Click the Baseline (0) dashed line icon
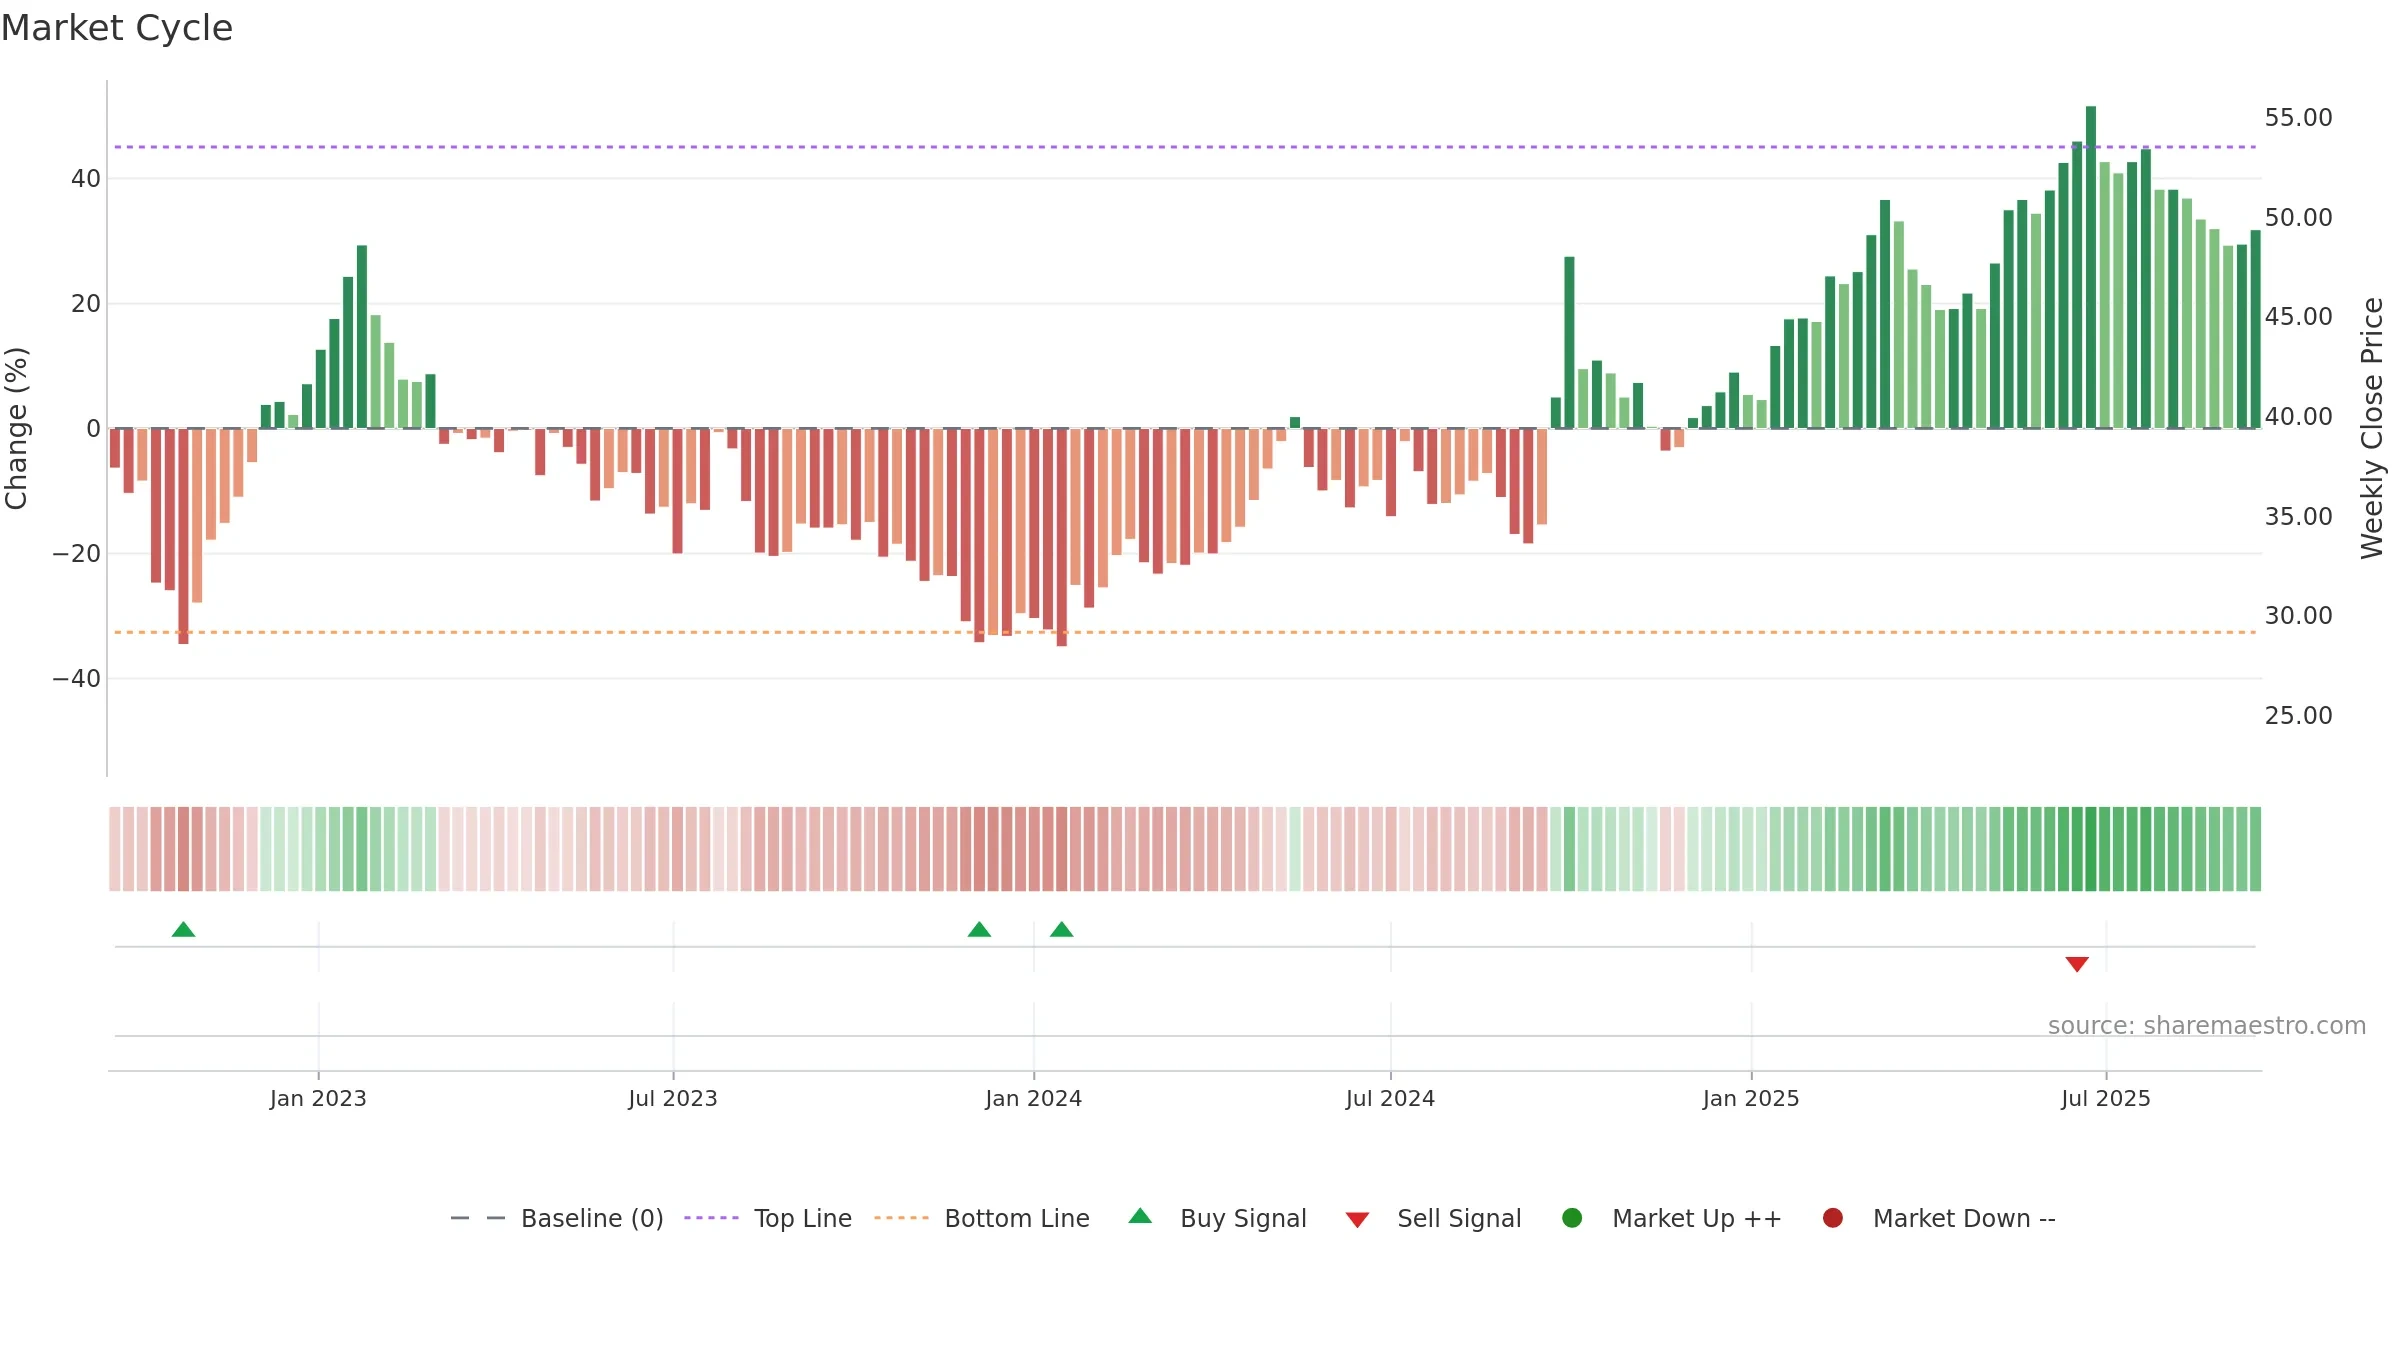Viewport: 2400px width, 1350px height. tap(478, 1218)
